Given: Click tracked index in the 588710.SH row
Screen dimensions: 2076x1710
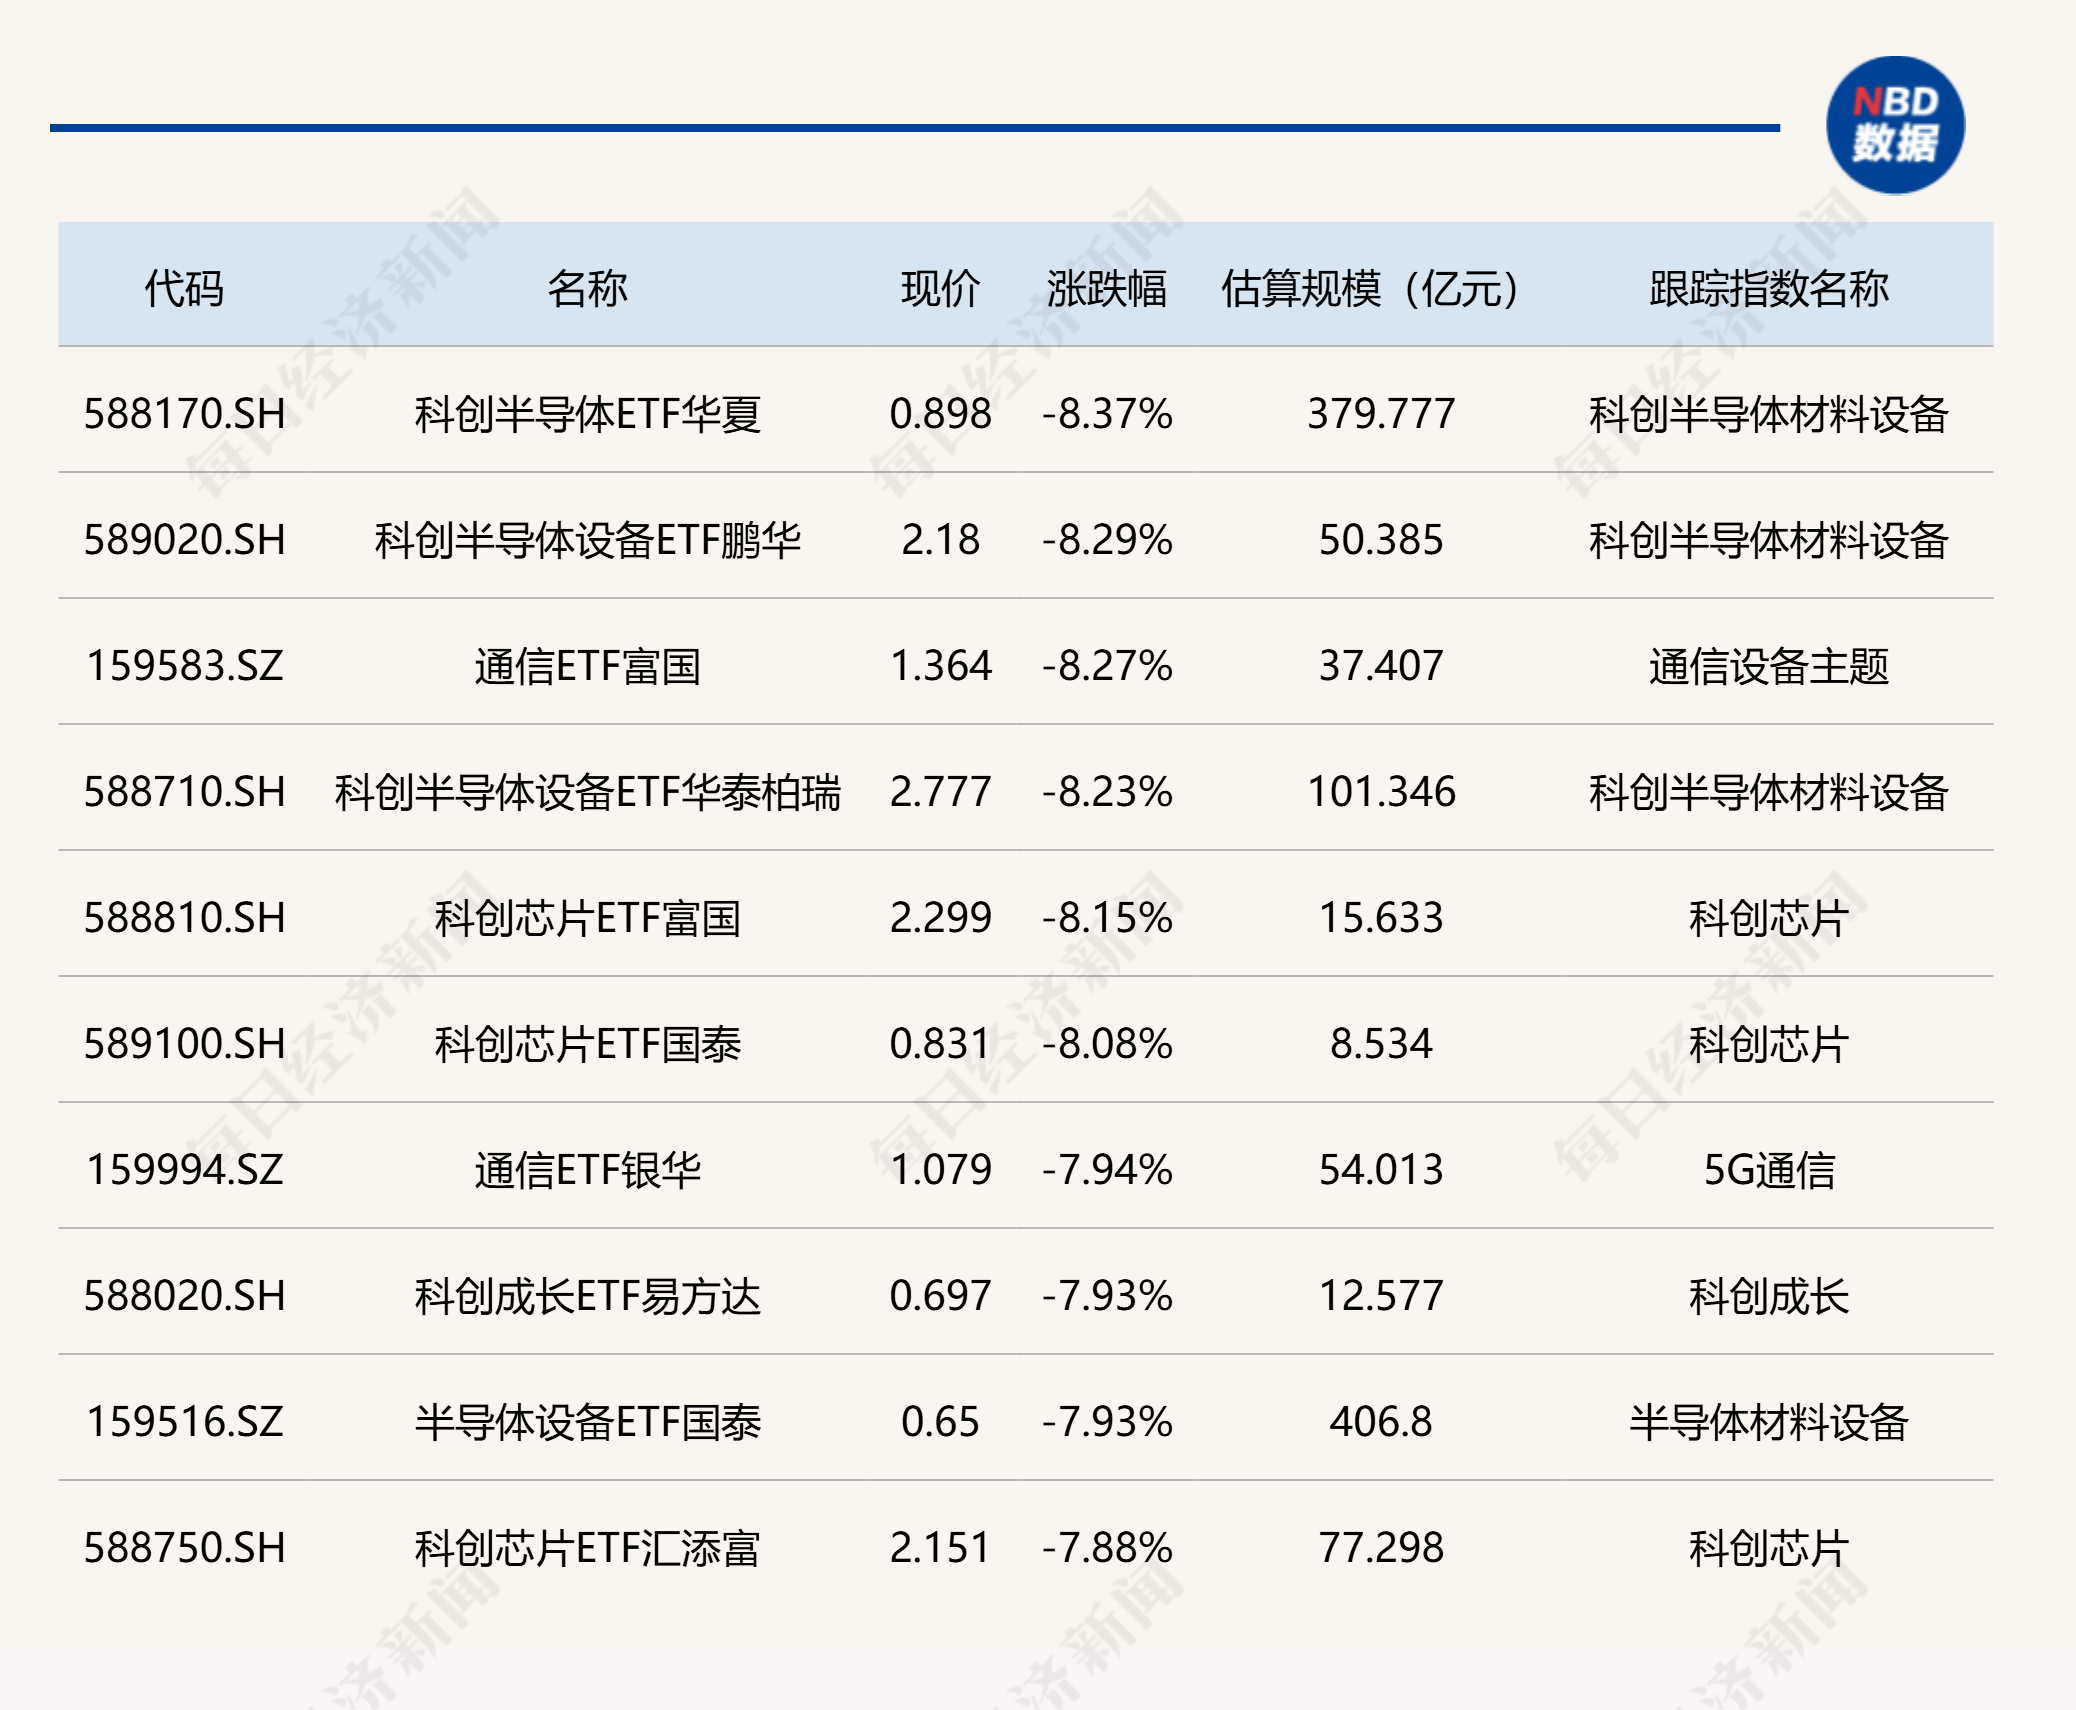Looking at the screenshot, I should click(x=1769, y=792).
